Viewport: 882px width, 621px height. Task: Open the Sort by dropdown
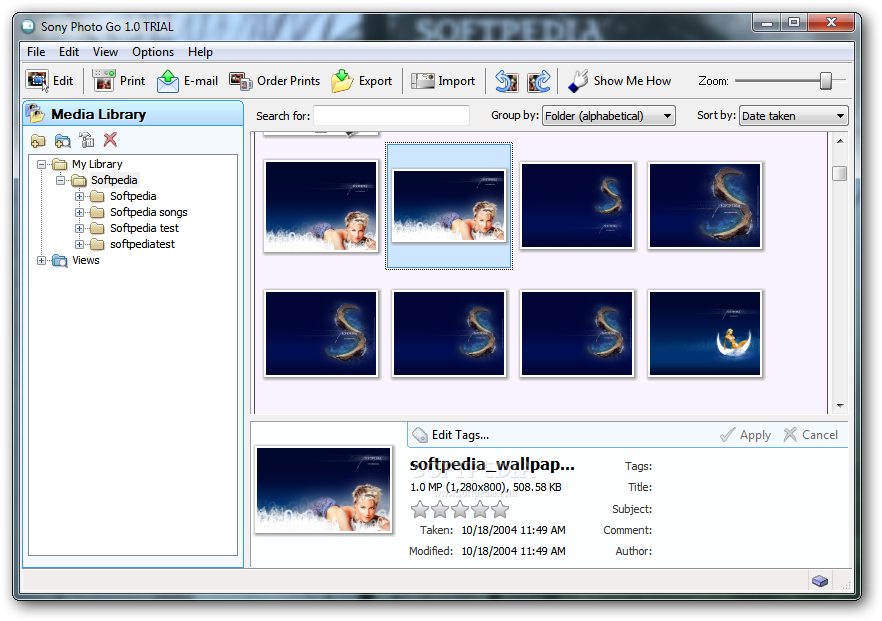point(793,116)
